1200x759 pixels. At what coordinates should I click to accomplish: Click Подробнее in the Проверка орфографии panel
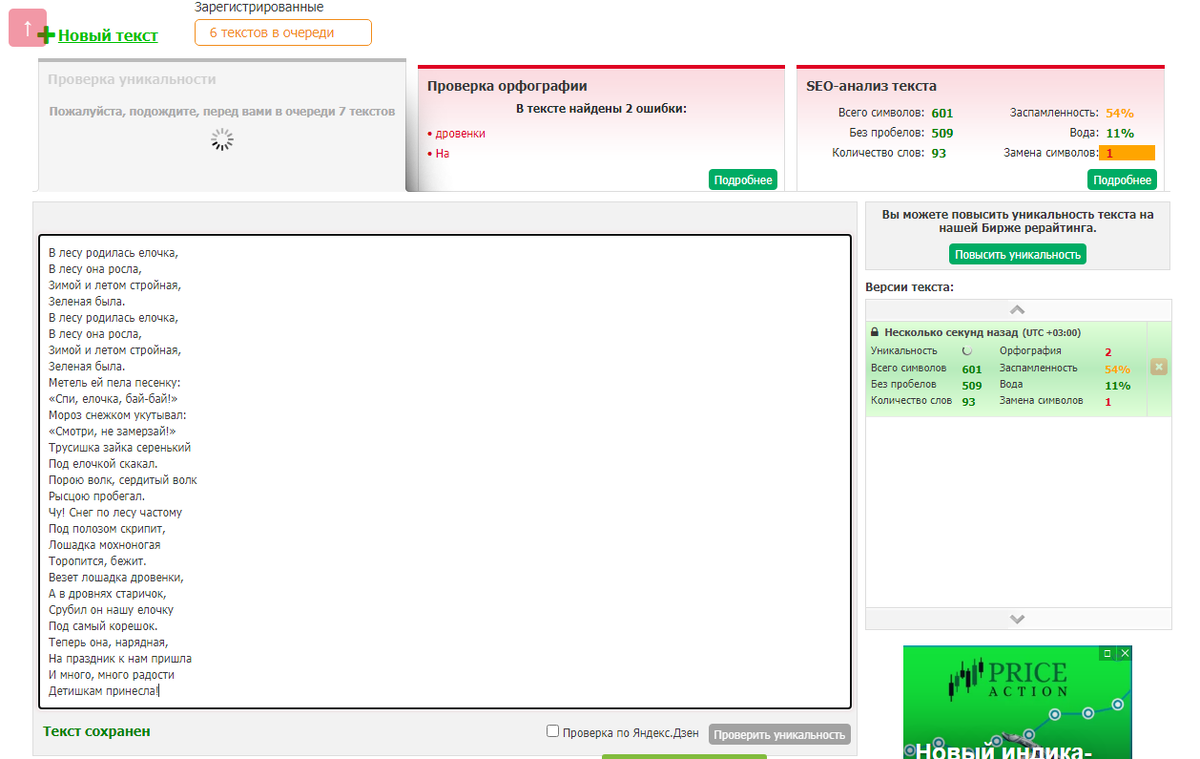(743, 180)
